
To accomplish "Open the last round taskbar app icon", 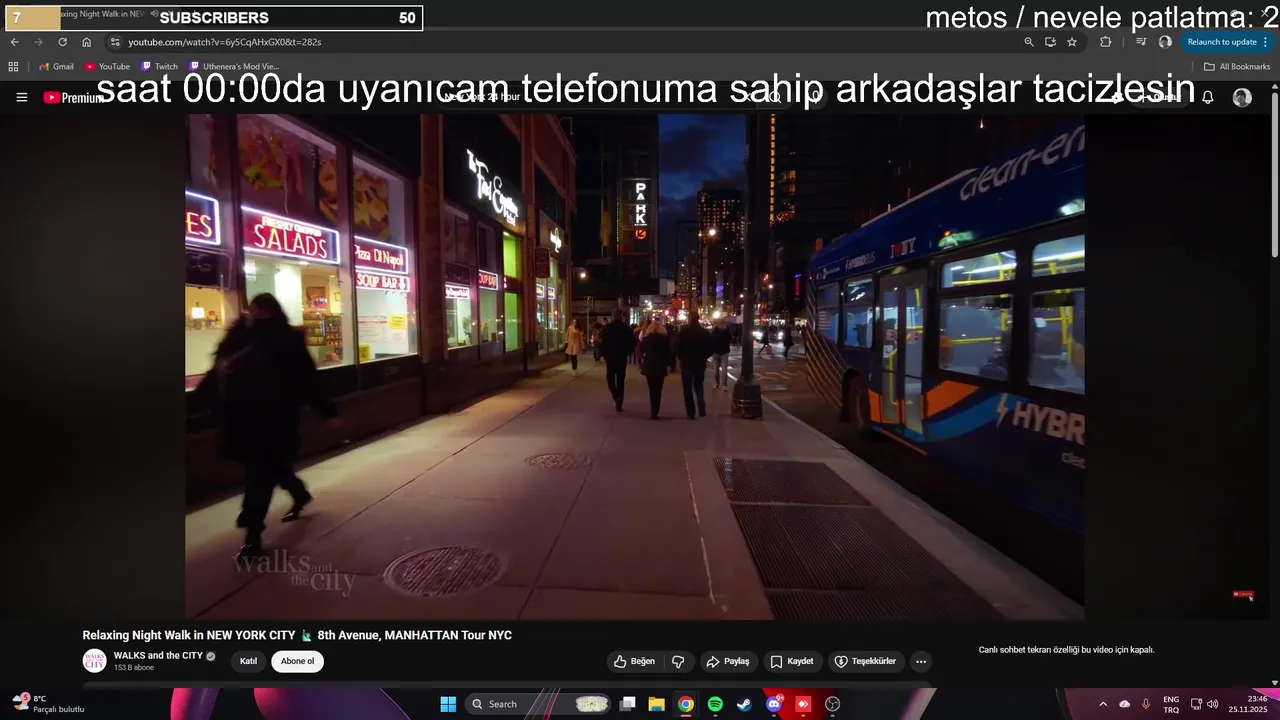I will click(x=832, y=704).
